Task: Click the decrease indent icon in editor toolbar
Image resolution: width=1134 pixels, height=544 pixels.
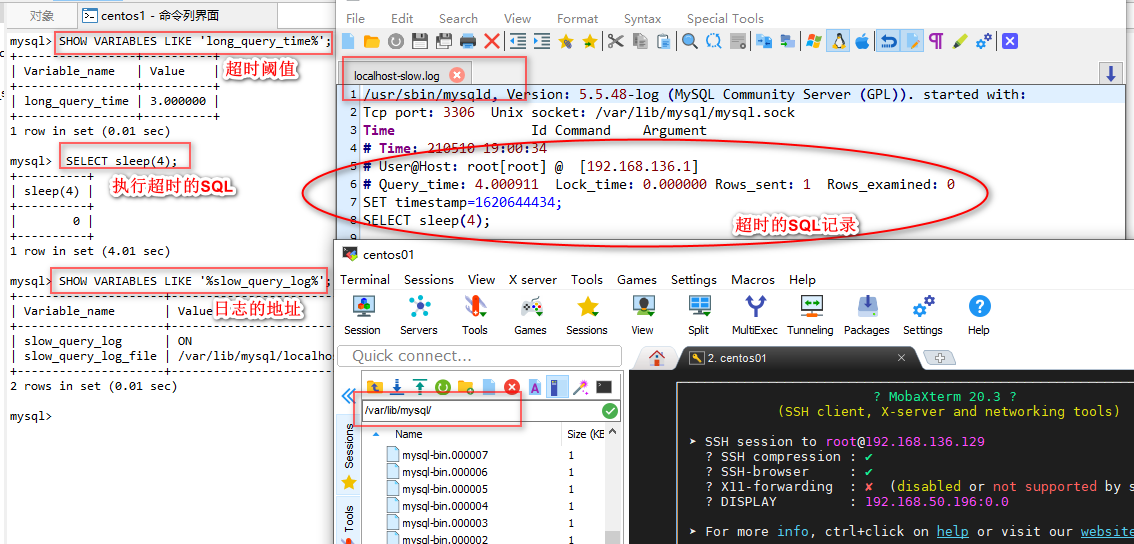Action: (x=517, y=41)
